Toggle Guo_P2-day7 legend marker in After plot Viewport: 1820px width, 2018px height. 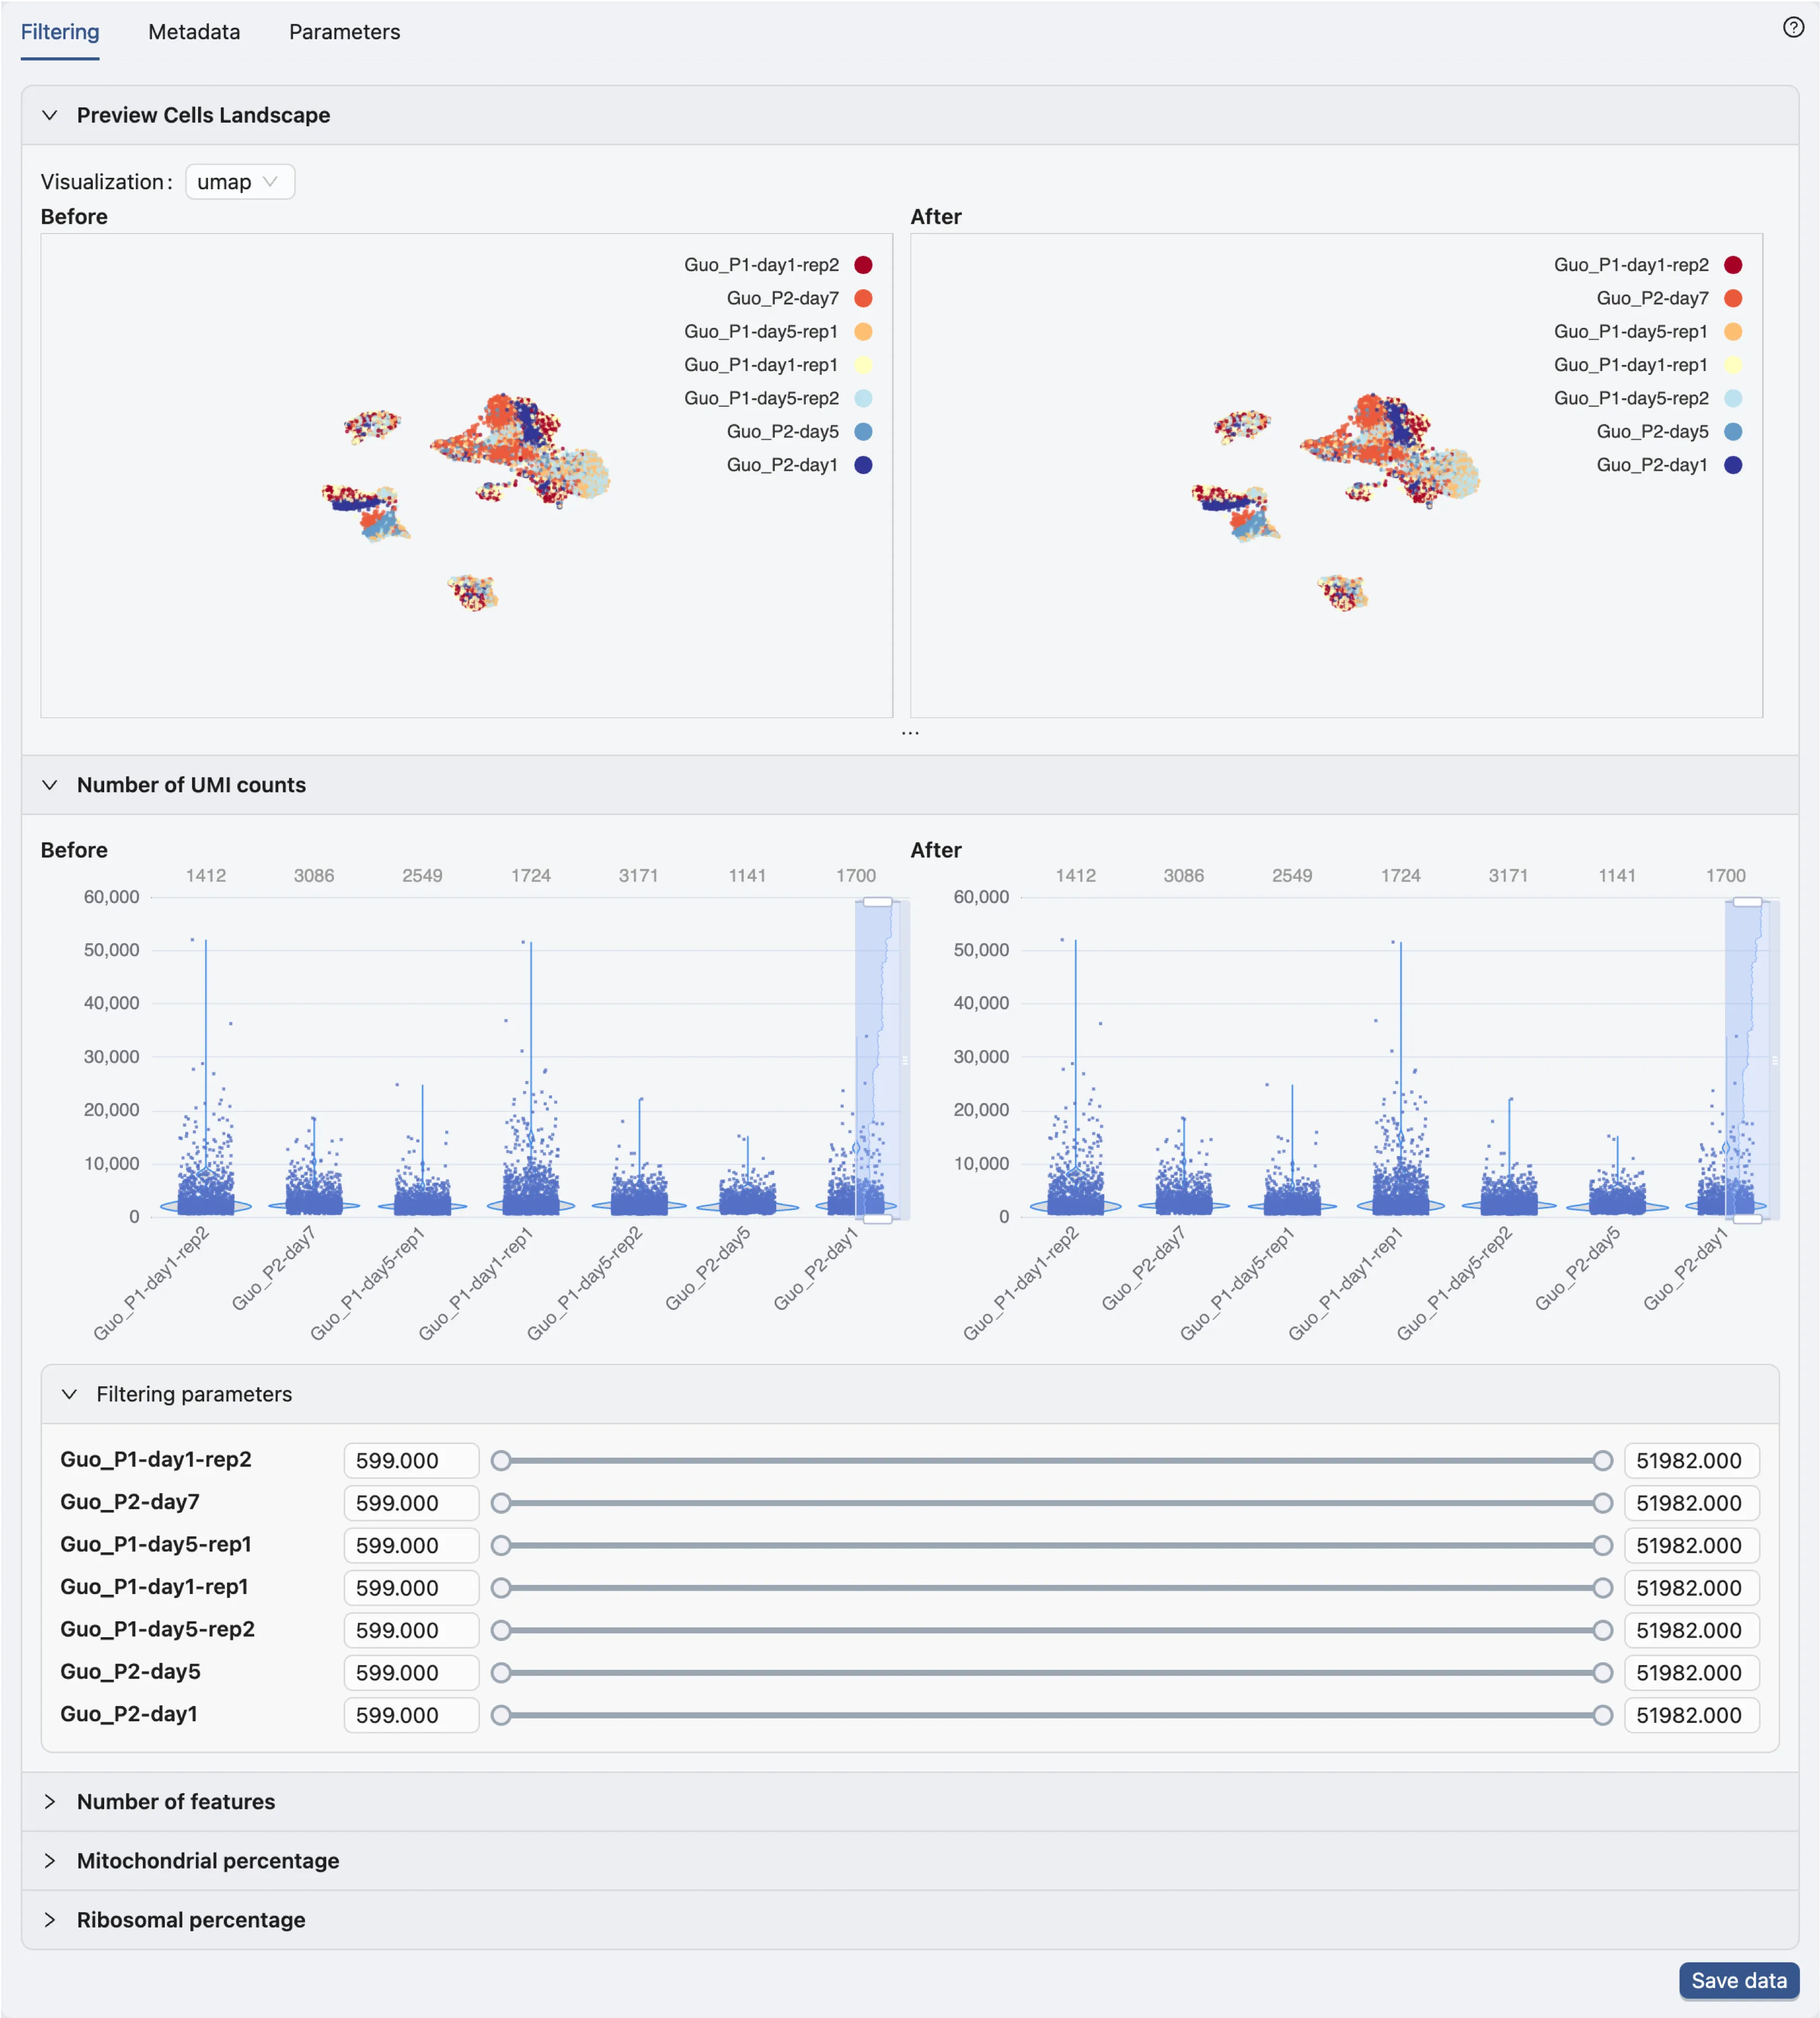coord(1733,298)
